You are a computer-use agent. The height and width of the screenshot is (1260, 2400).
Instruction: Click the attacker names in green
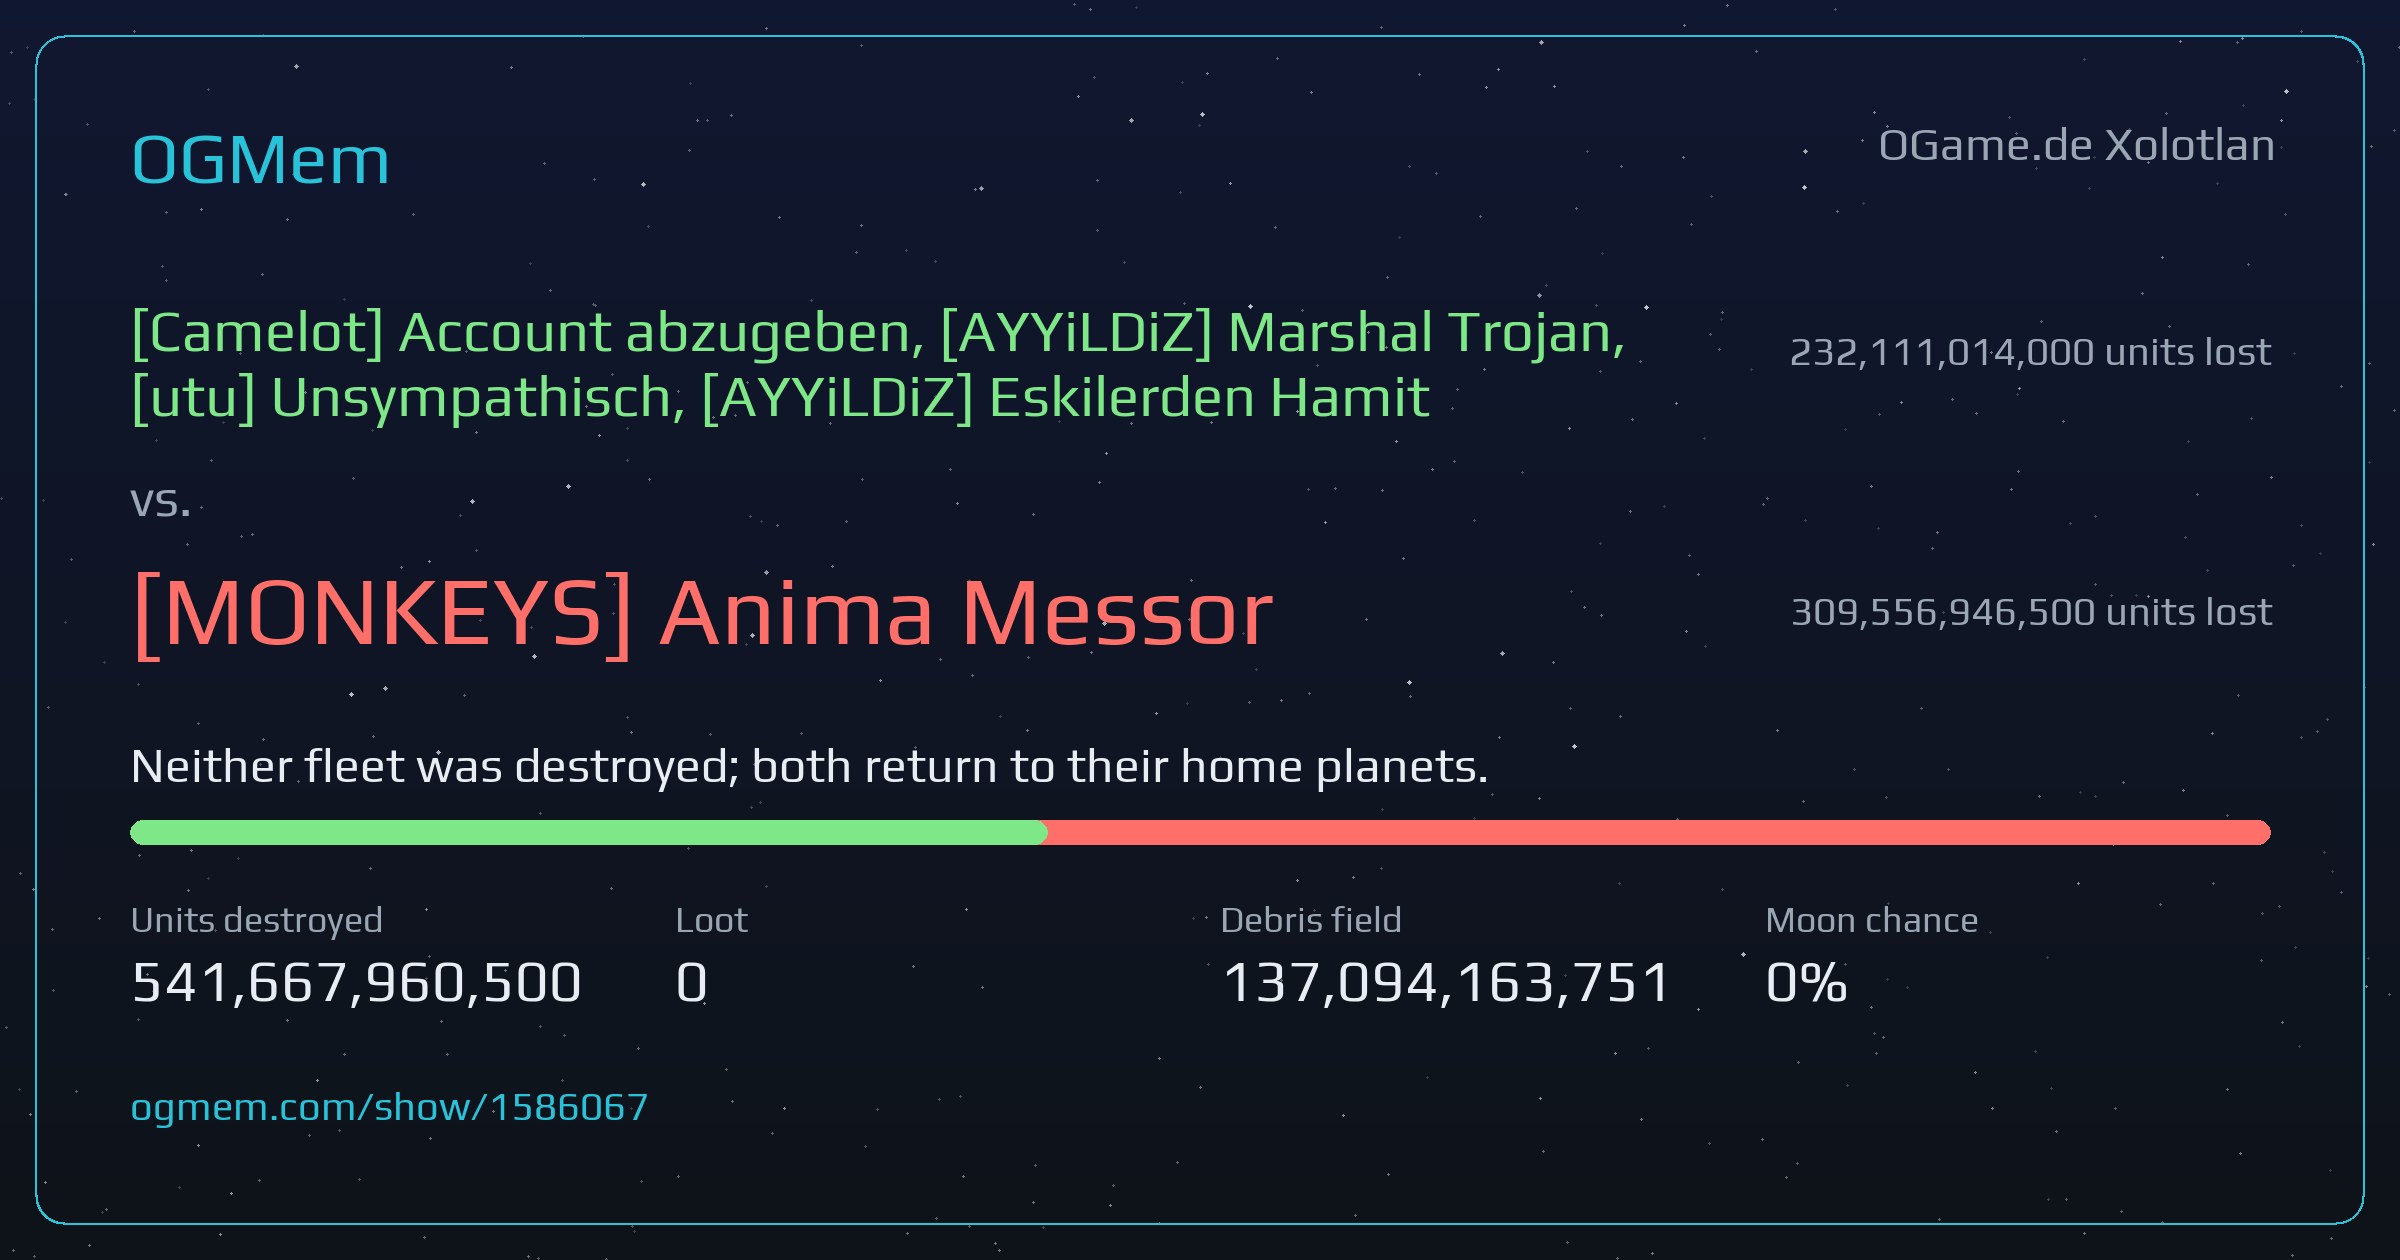coord(878,365)
